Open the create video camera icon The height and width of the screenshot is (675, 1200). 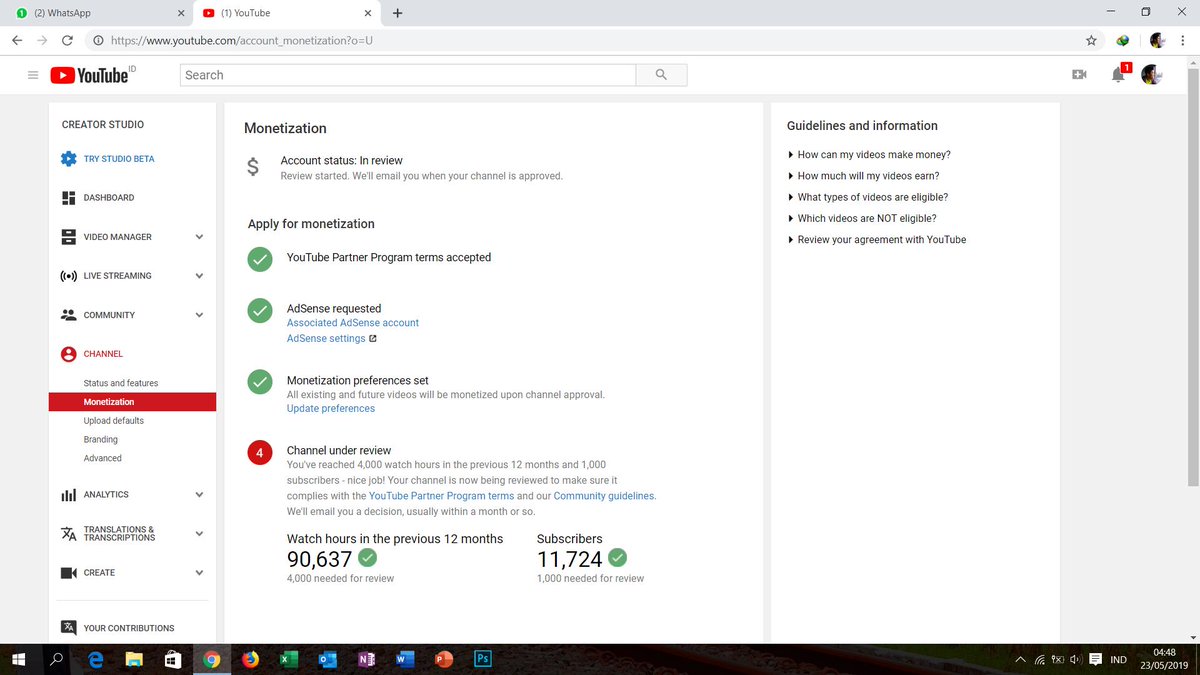pyautogui.click(x=1079, y=75)
